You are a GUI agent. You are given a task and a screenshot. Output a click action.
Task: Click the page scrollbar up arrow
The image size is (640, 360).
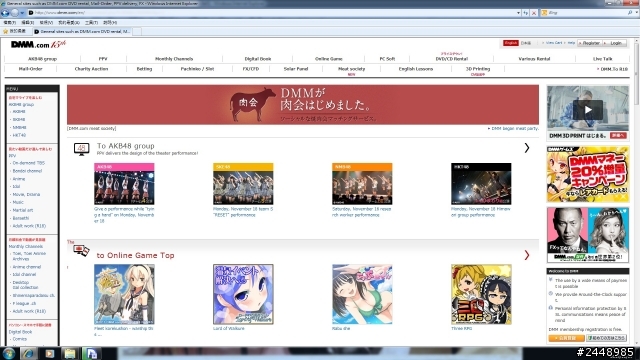(x=636, y=41)
